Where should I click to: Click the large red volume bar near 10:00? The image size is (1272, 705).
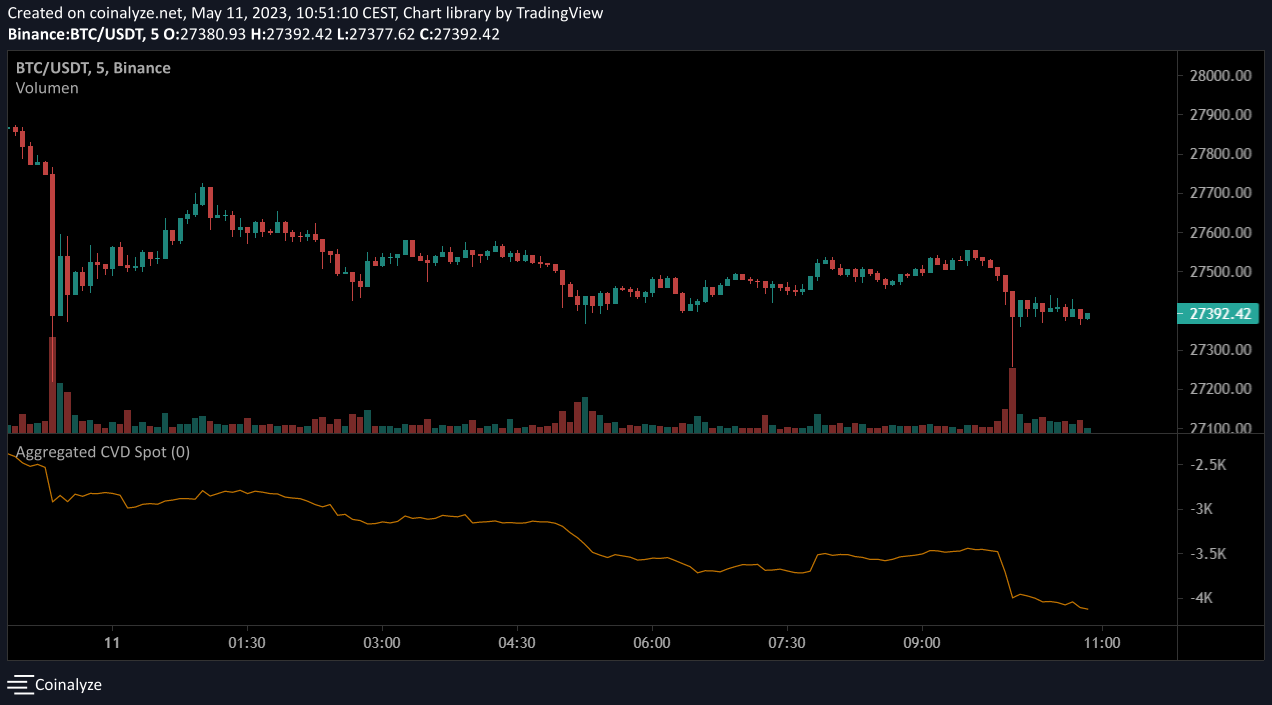1012,400
